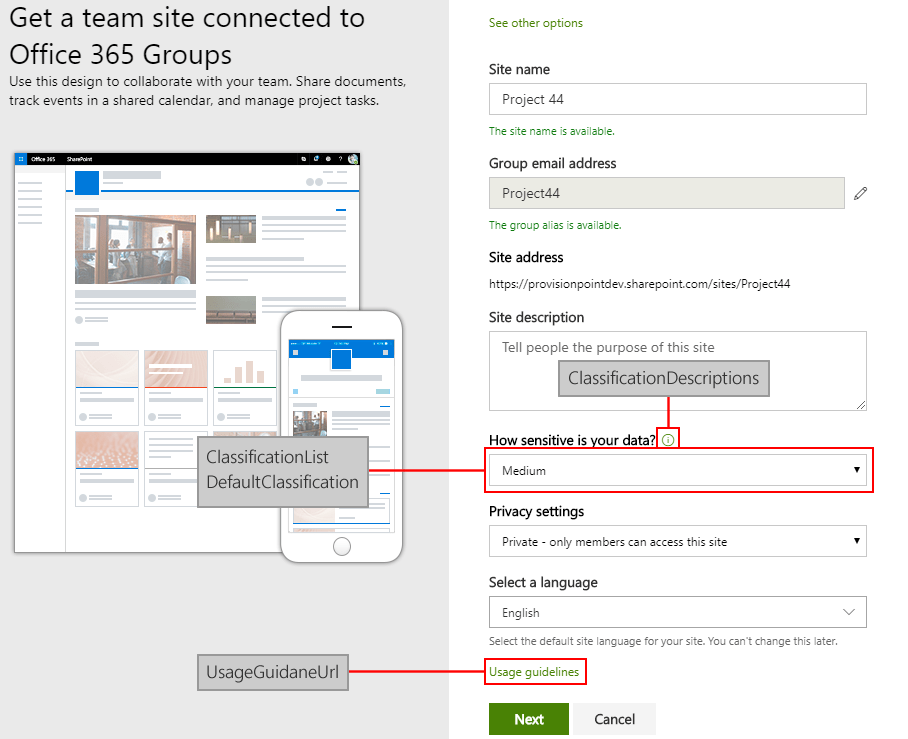This screenshot has height=739, width=908.
Task: Click SharePoint in the preview menu bar
Action: [78, 157]
